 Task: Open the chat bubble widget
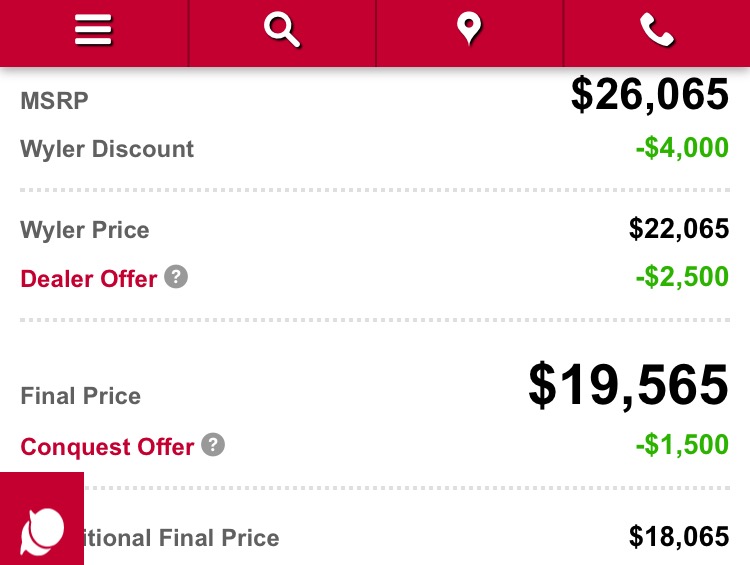coord(42,519)
